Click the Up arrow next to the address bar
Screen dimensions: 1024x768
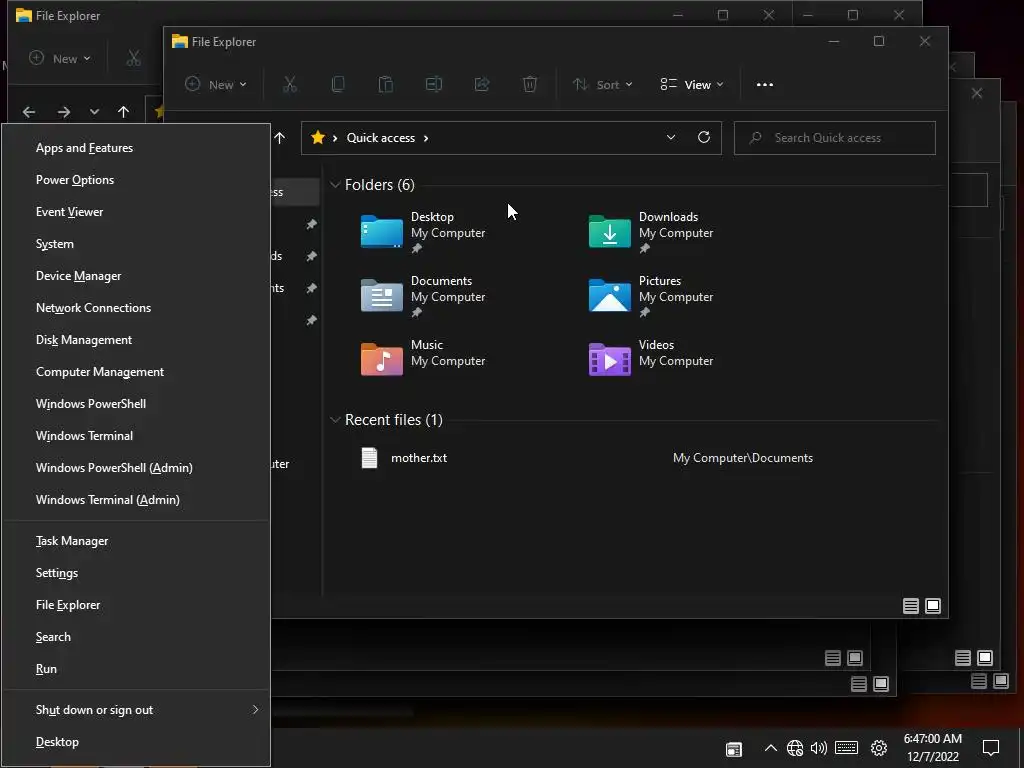coord(280,137)
